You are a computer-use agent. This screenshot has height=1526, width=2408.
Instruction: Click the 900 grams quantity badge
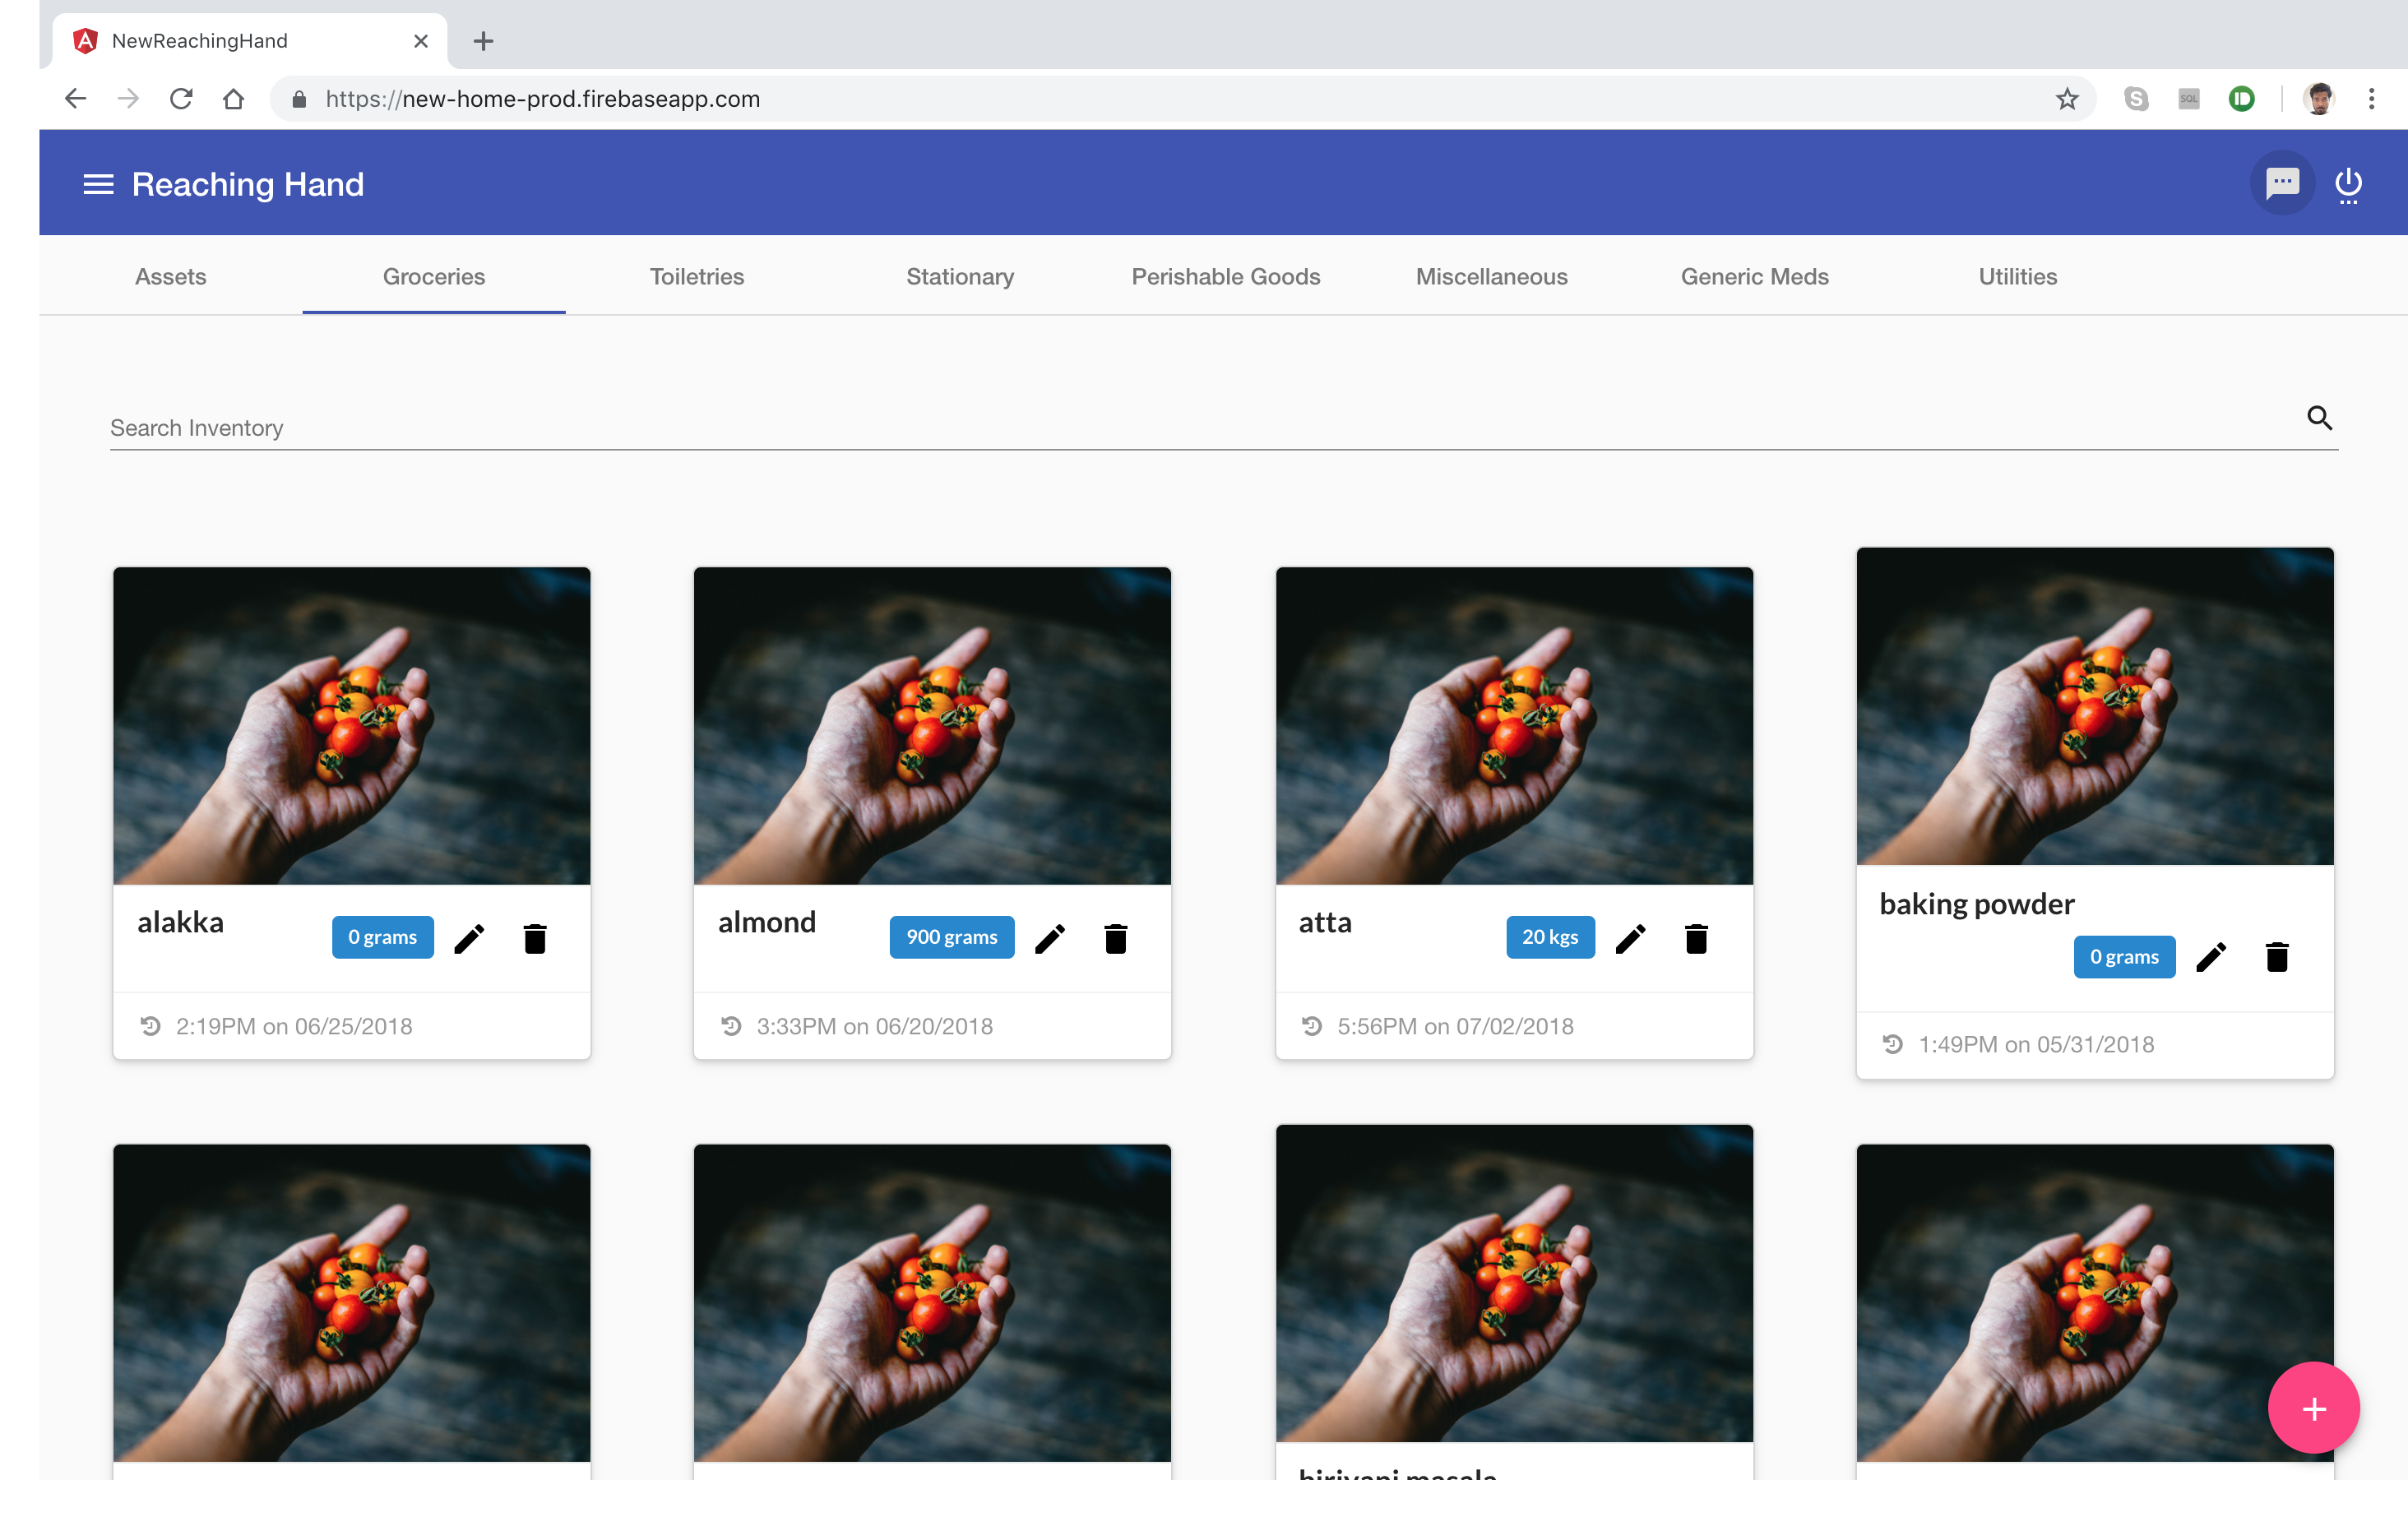pyautogui.click(x=951, y=937)
